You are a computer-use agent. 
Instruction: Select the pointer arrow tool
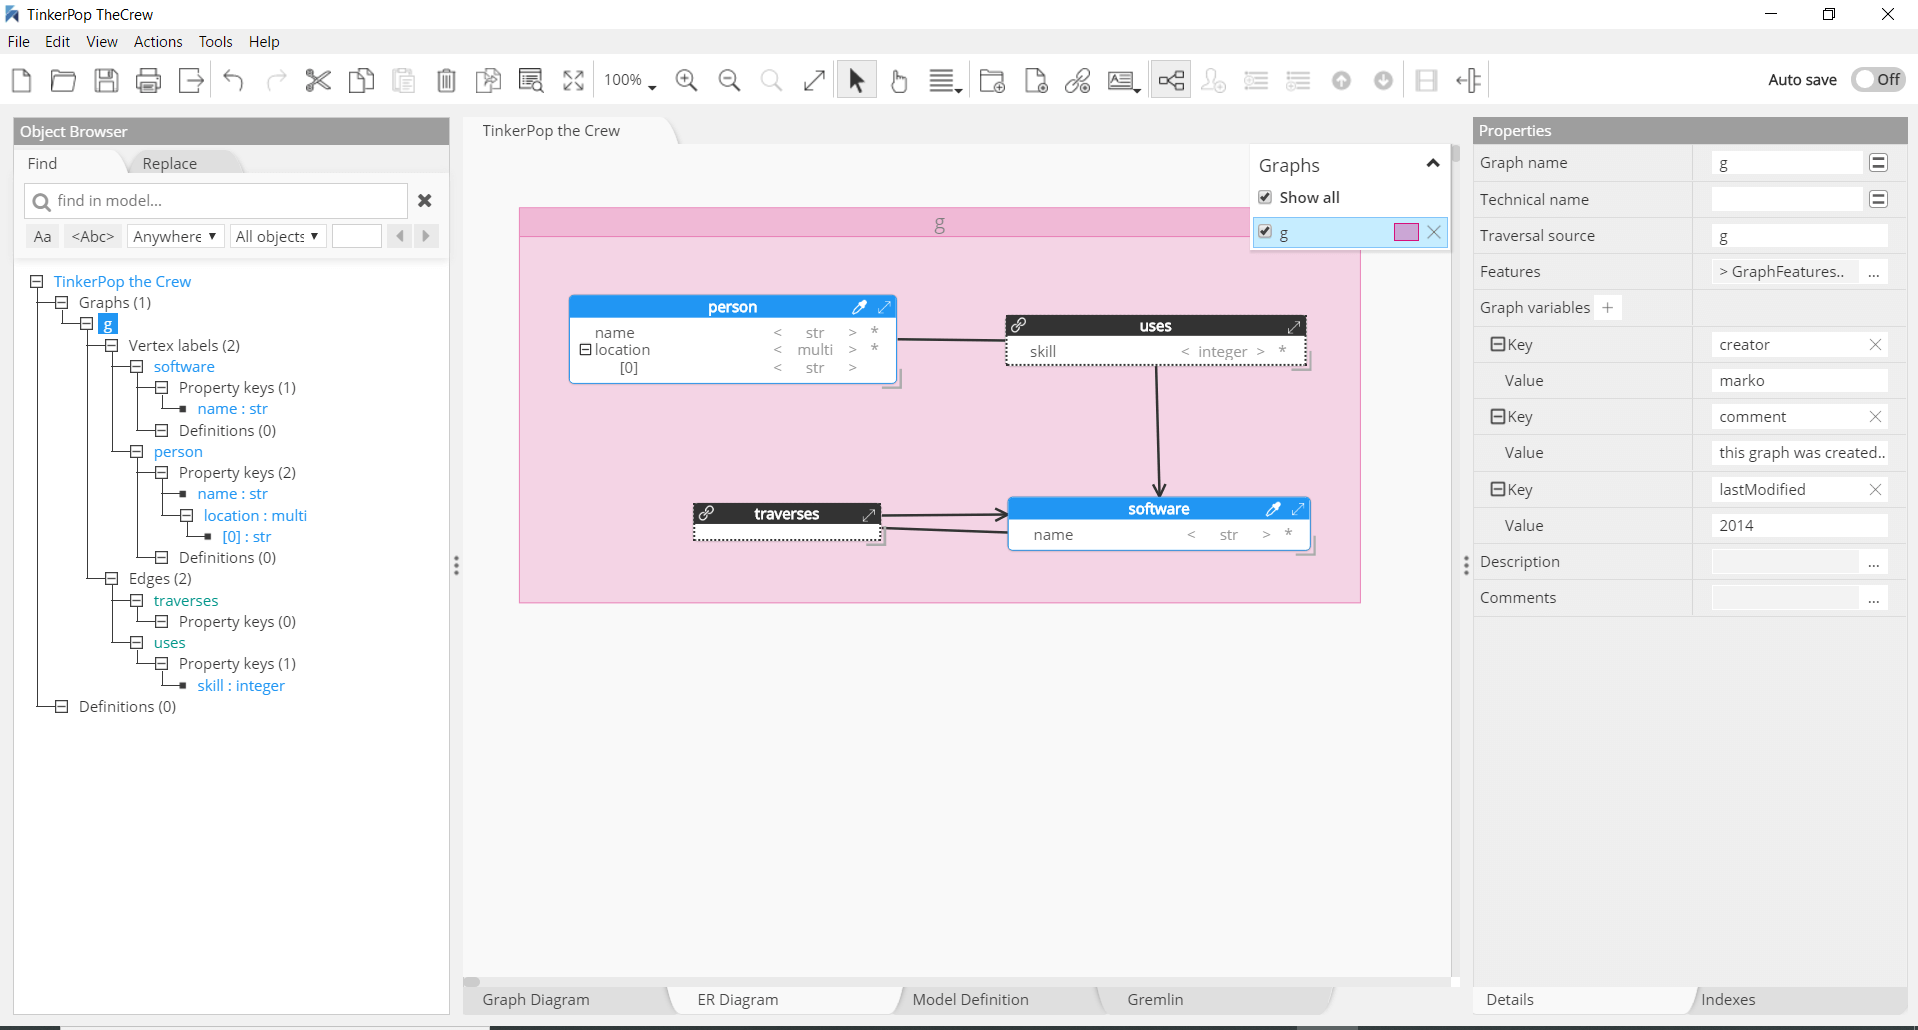856,80
